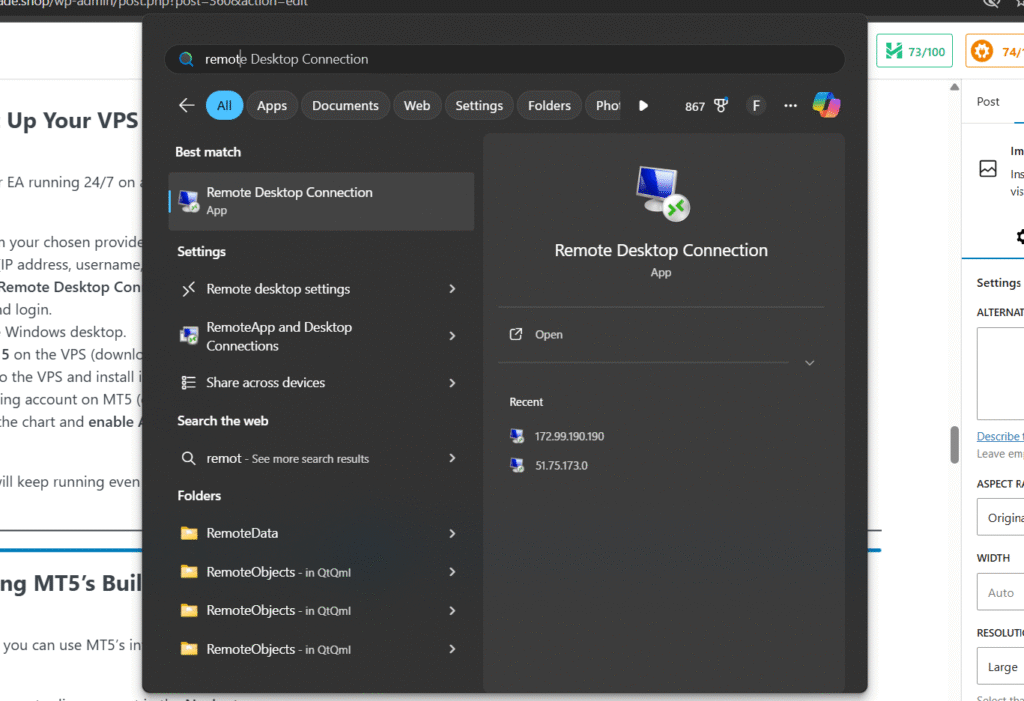
Task: Click the large Remote Desktop Connection preview icon
Action: pyautogui.click(x=662, y=193)
